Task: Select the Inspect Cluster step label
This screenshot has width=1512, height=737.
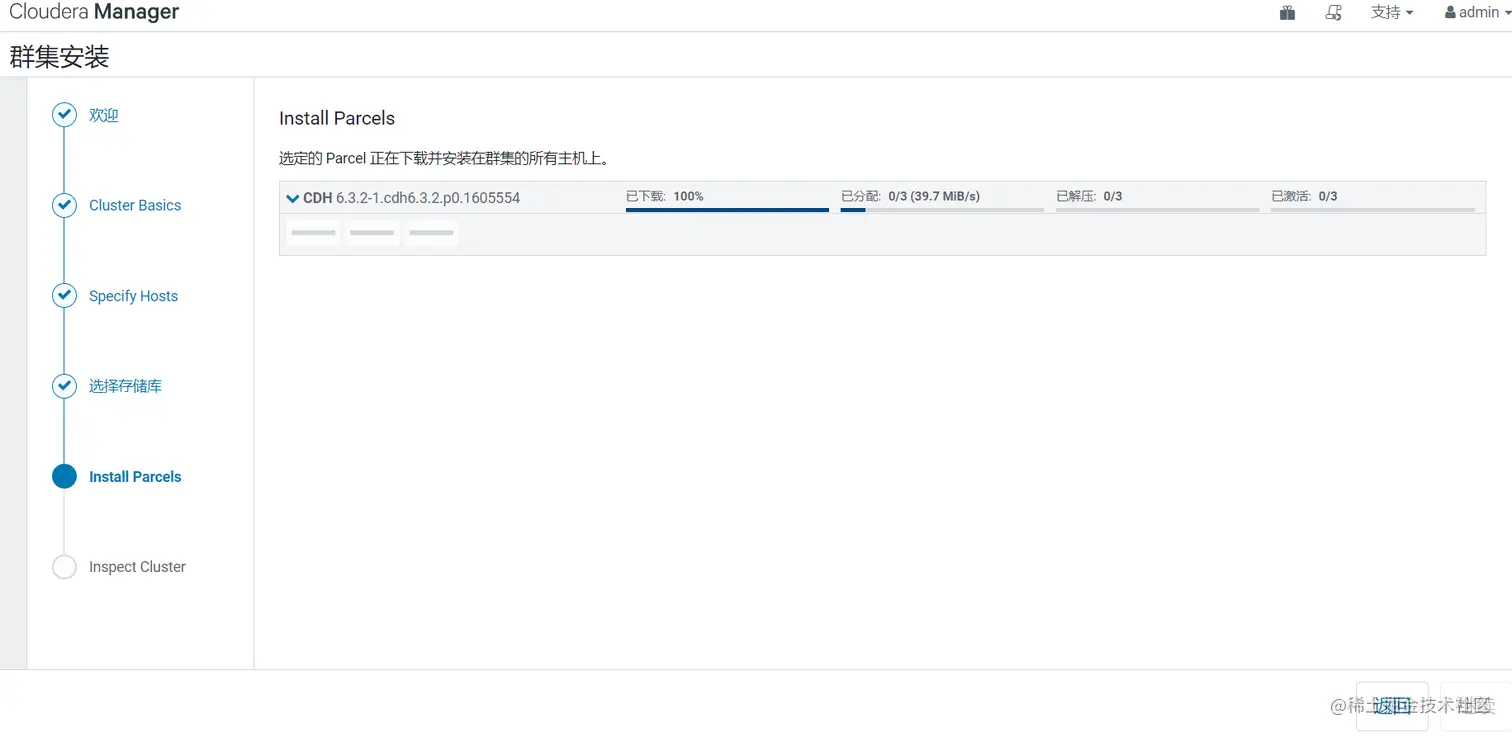Action: [x=137, y=567]
